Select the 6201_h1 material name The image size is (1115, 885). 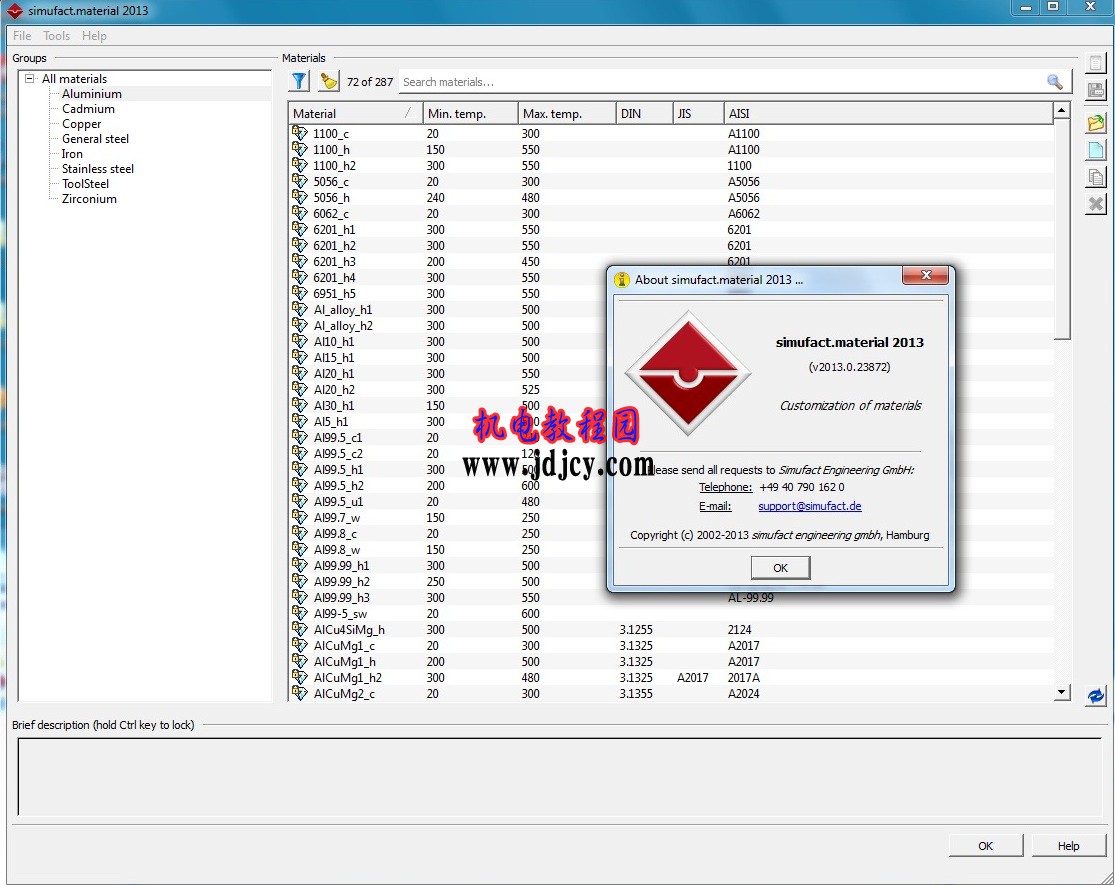pos(334,229)
